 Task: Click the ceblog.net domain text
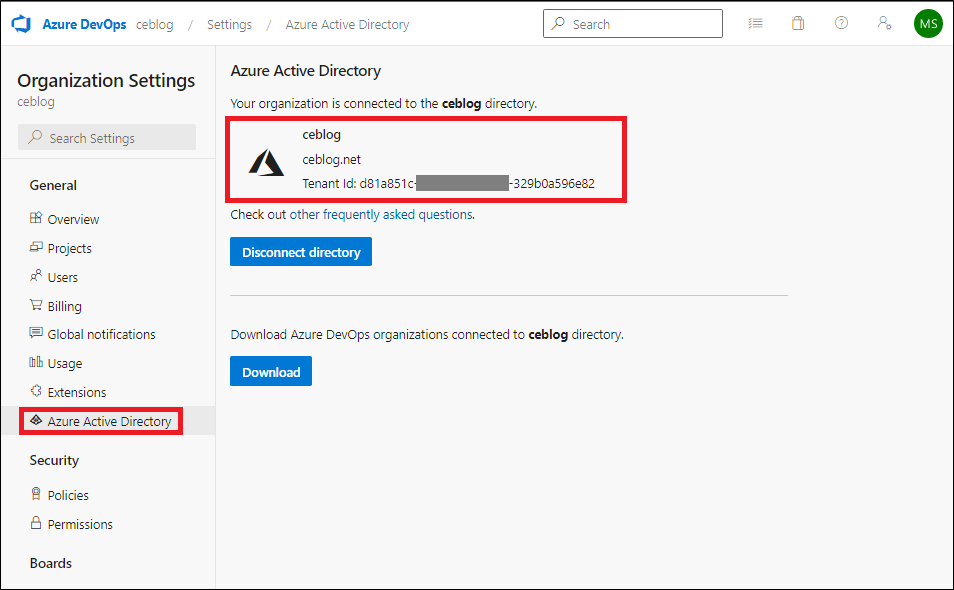[x=332, y=159]
